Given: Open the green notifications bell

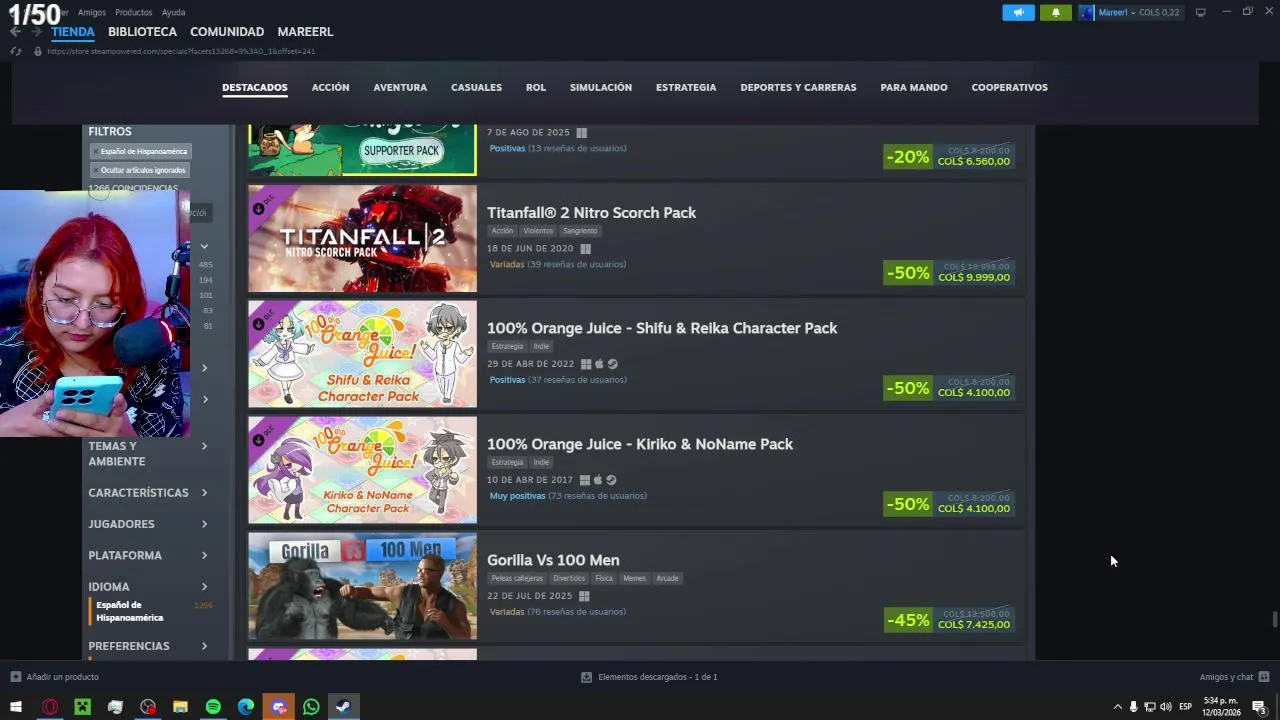Looking at the screenshot, I should coord(1056,12).
